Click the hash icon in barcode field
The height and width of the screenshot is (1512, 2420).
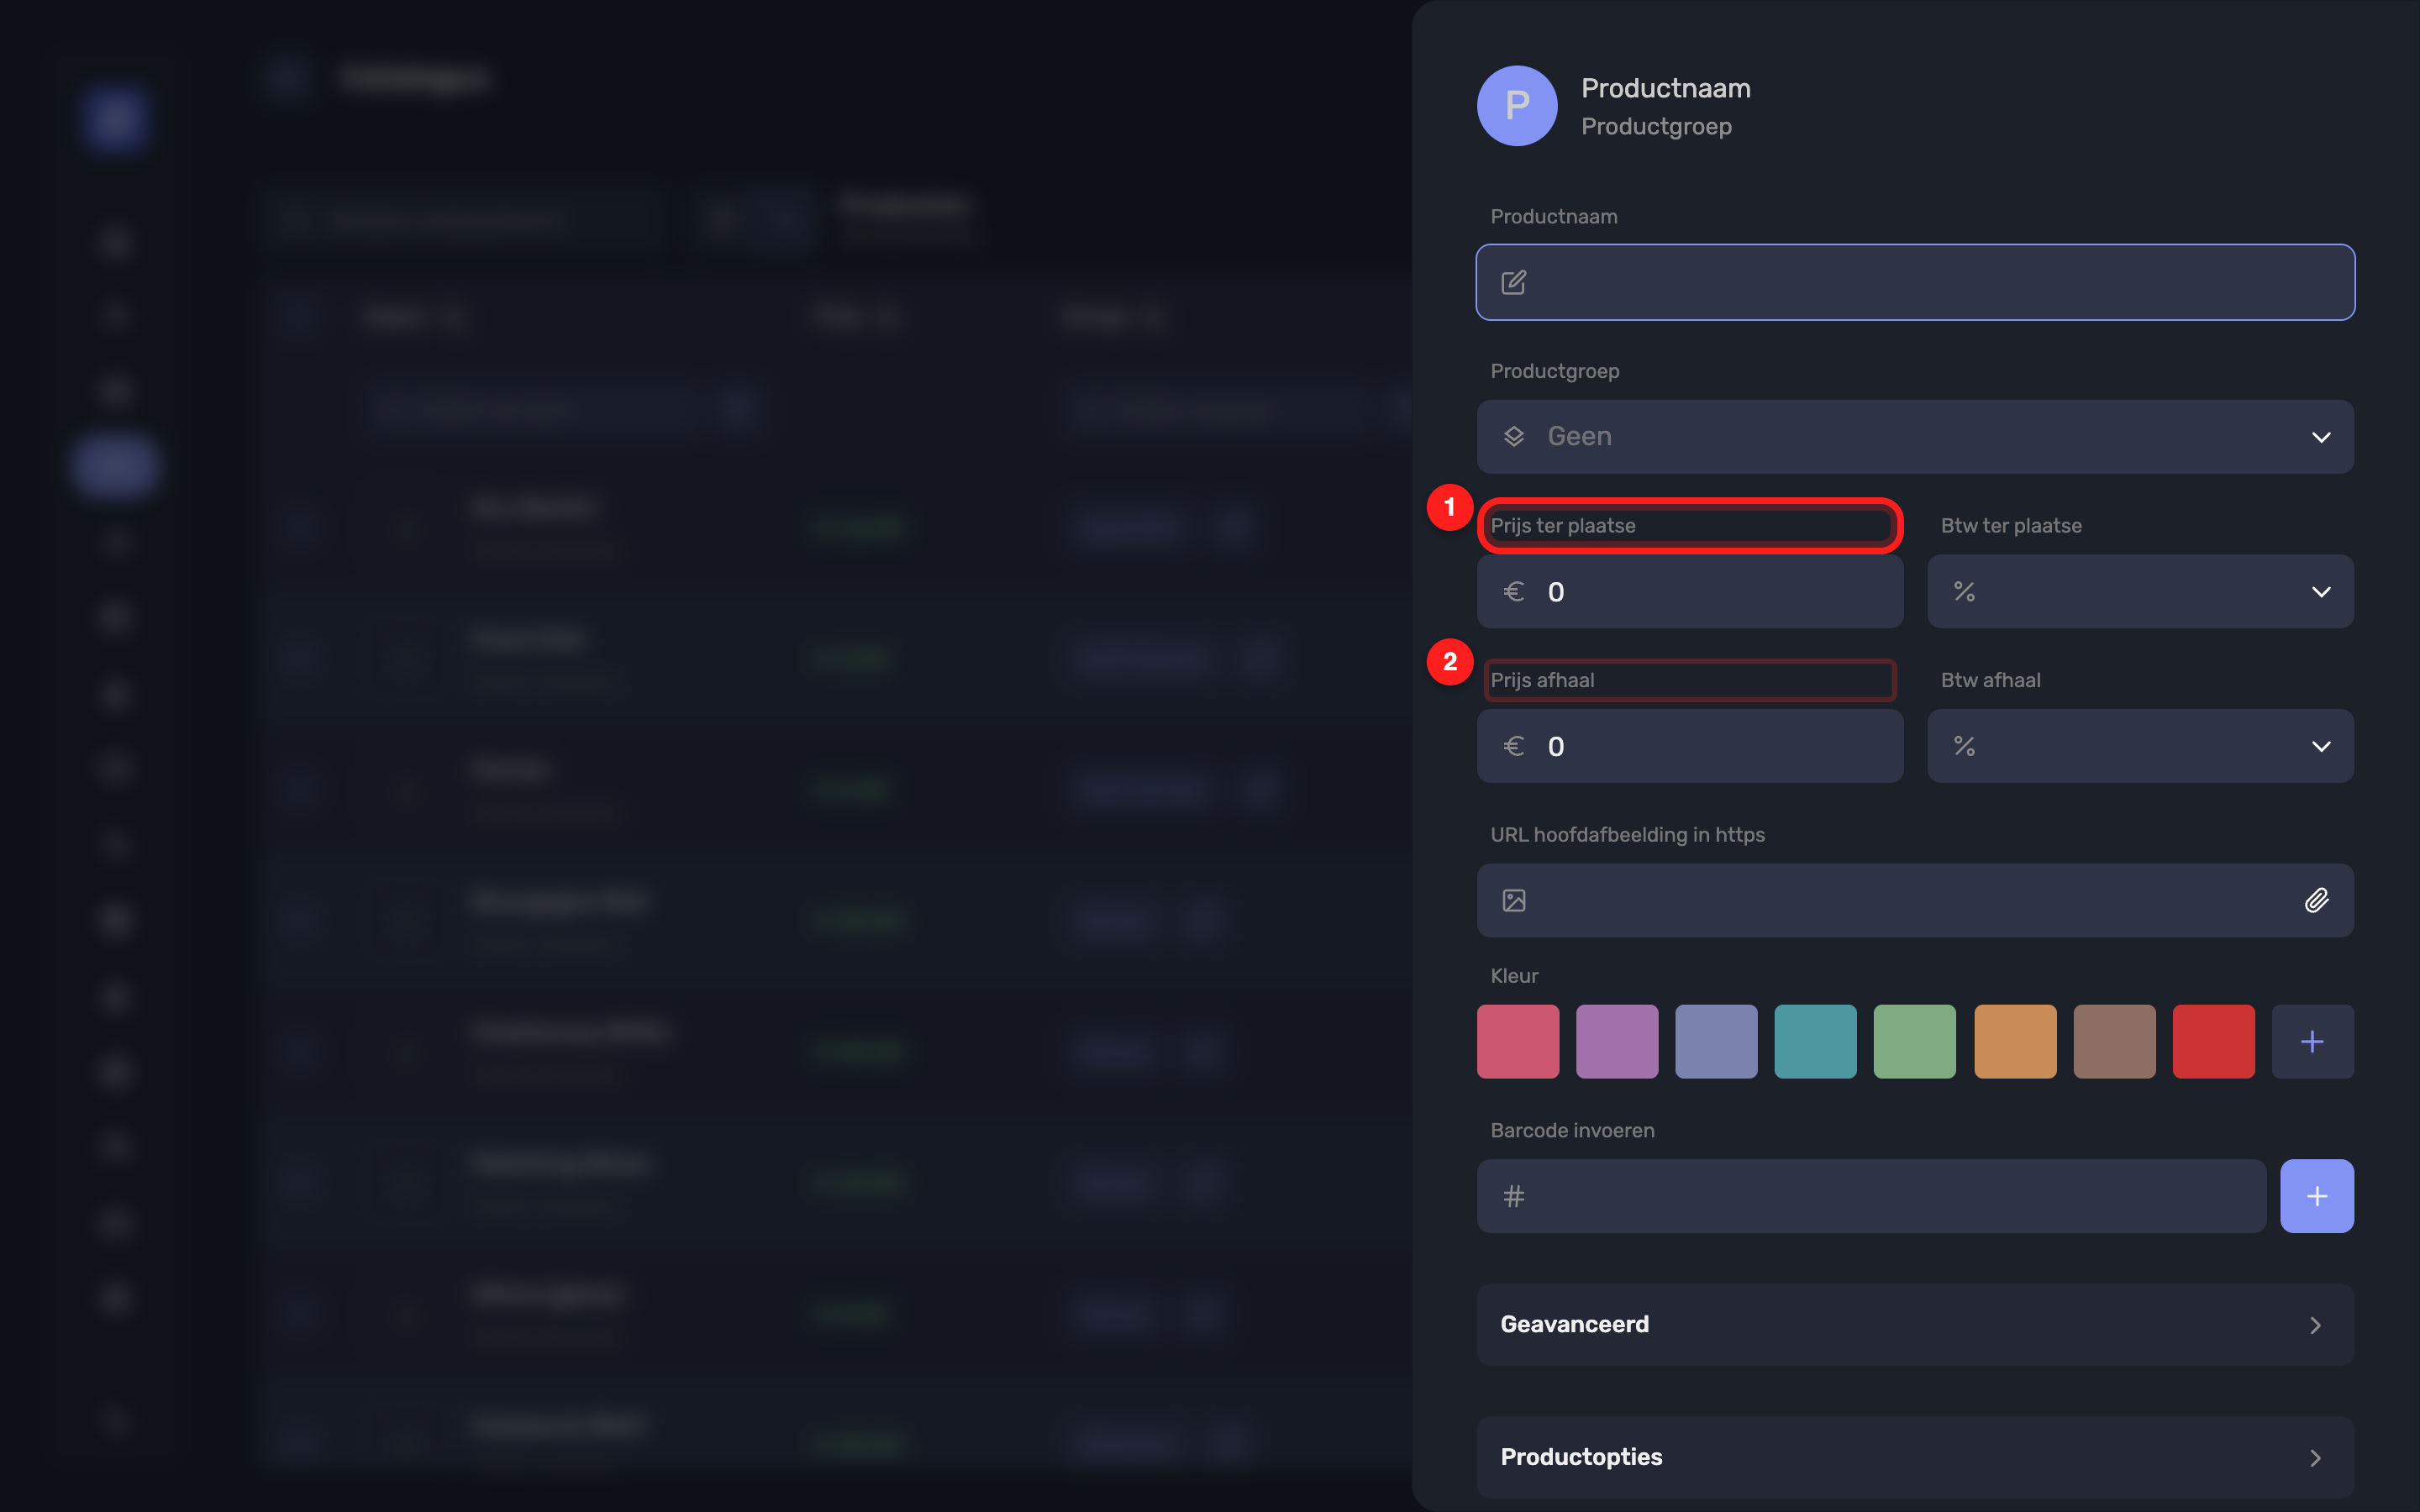[x=1514, y=1196]
